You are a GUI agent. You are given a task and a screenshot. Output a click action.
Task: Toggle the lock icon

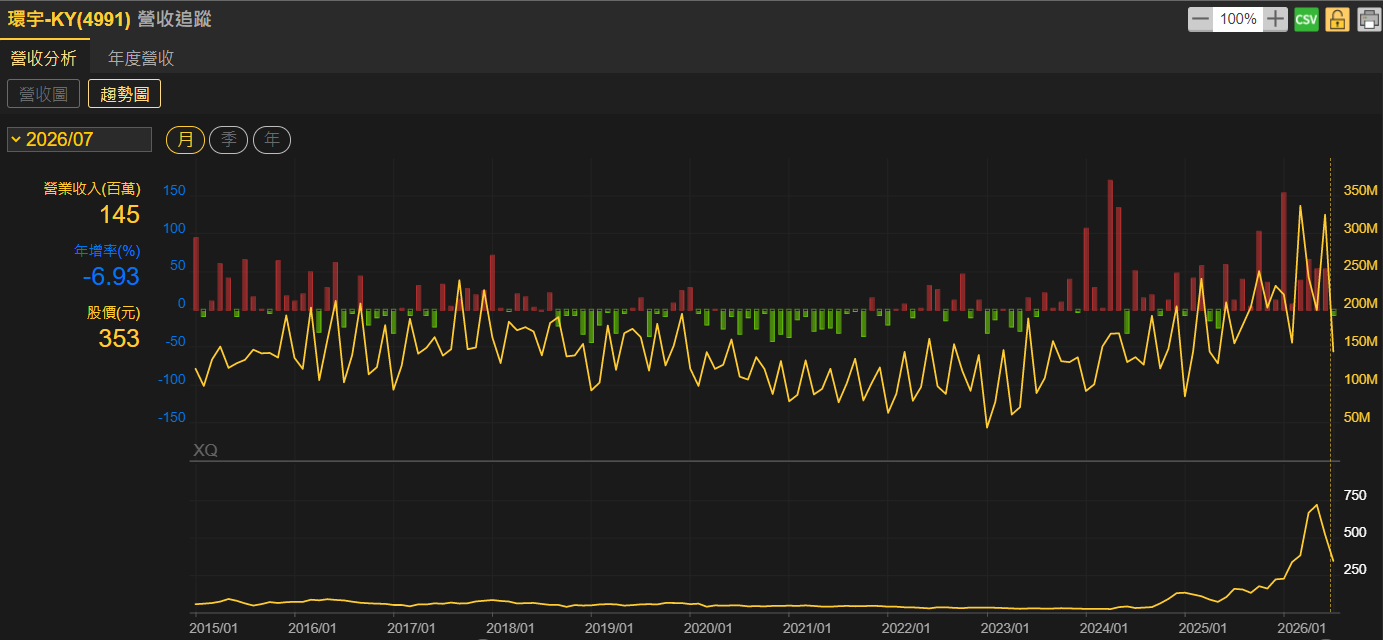click(1337, 19)
